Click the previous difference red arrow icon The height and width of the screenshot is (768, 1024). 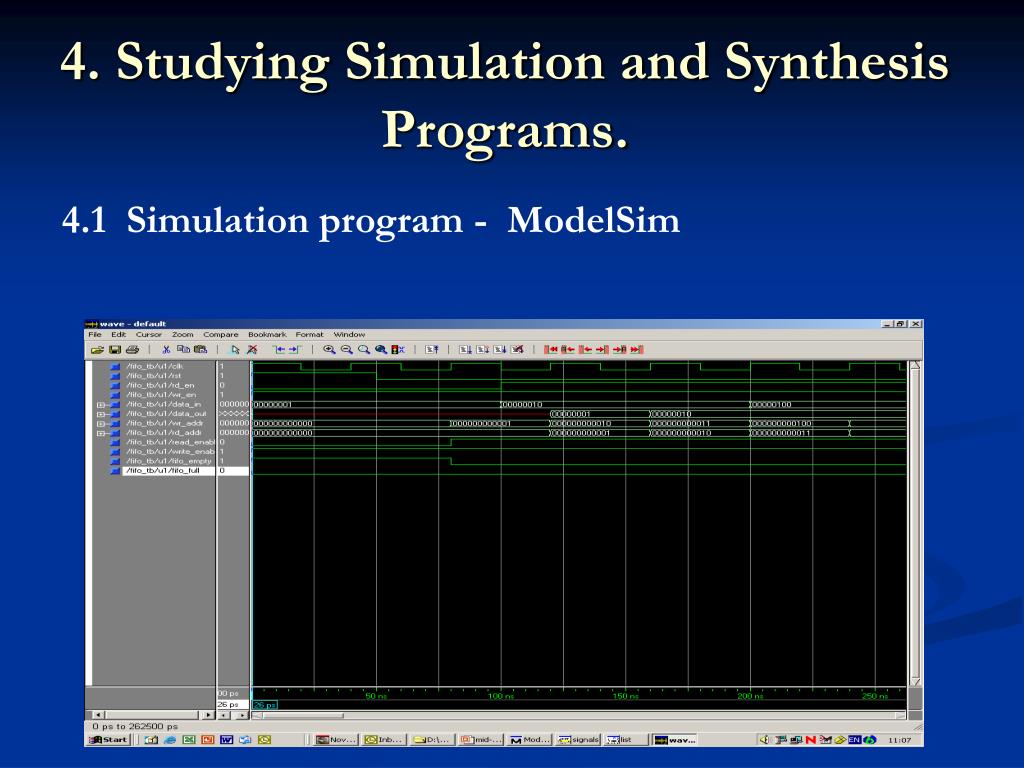tap(586, 349)
